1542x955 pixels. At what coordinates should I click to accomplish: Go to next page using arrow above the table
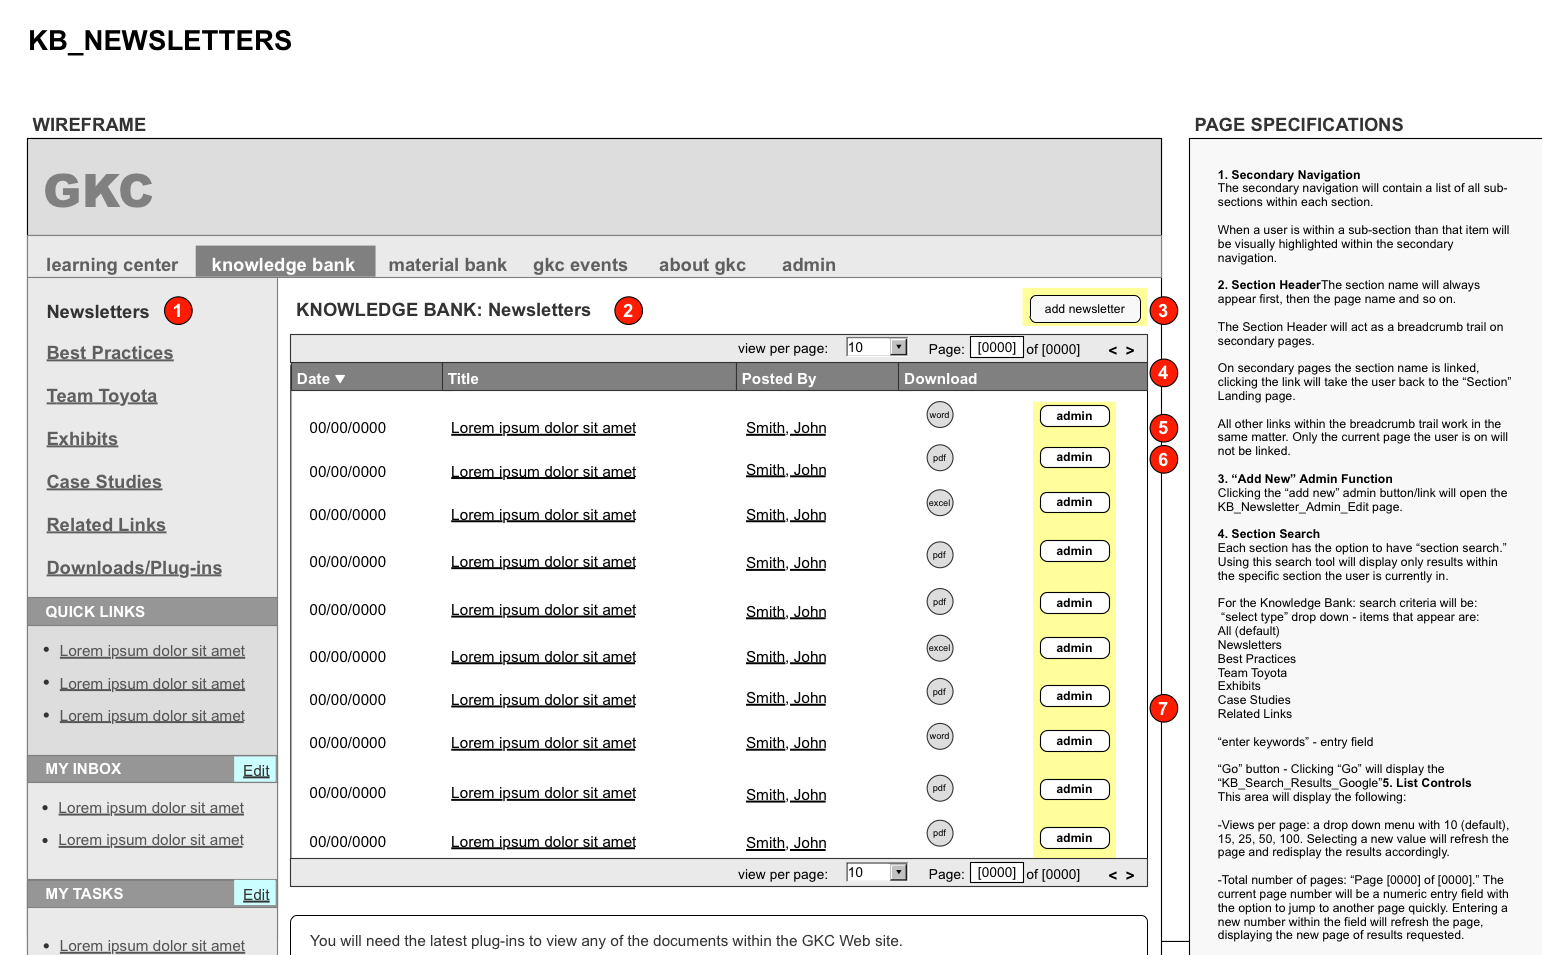pyautogui.click(x=1130, y=350)
